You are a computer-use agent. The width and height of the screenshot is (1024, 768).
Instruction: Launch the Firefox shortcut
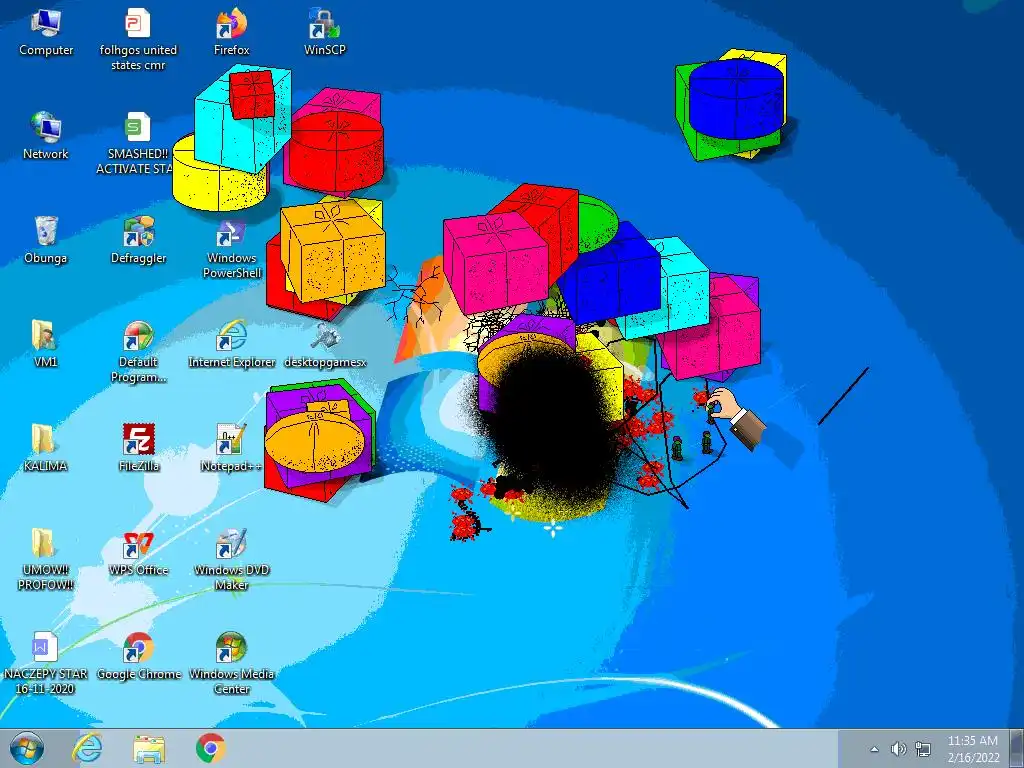[x=232, y=33]
